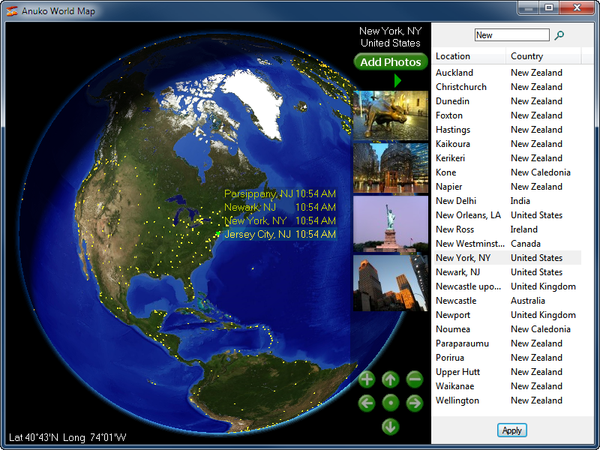The width and height of the screenshot is (600, 450).
Task: Rotate globe with the left arrow
Action: [x=367, y=403]
